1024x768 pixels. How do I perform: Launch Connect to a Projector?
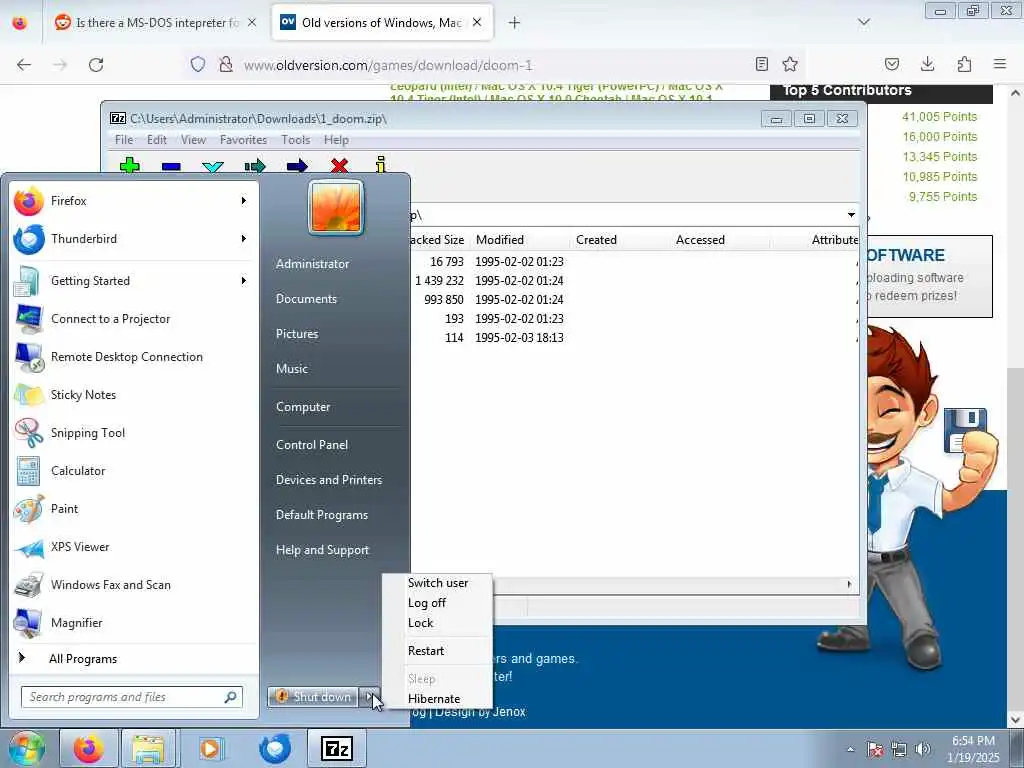[x=133, y=319]
